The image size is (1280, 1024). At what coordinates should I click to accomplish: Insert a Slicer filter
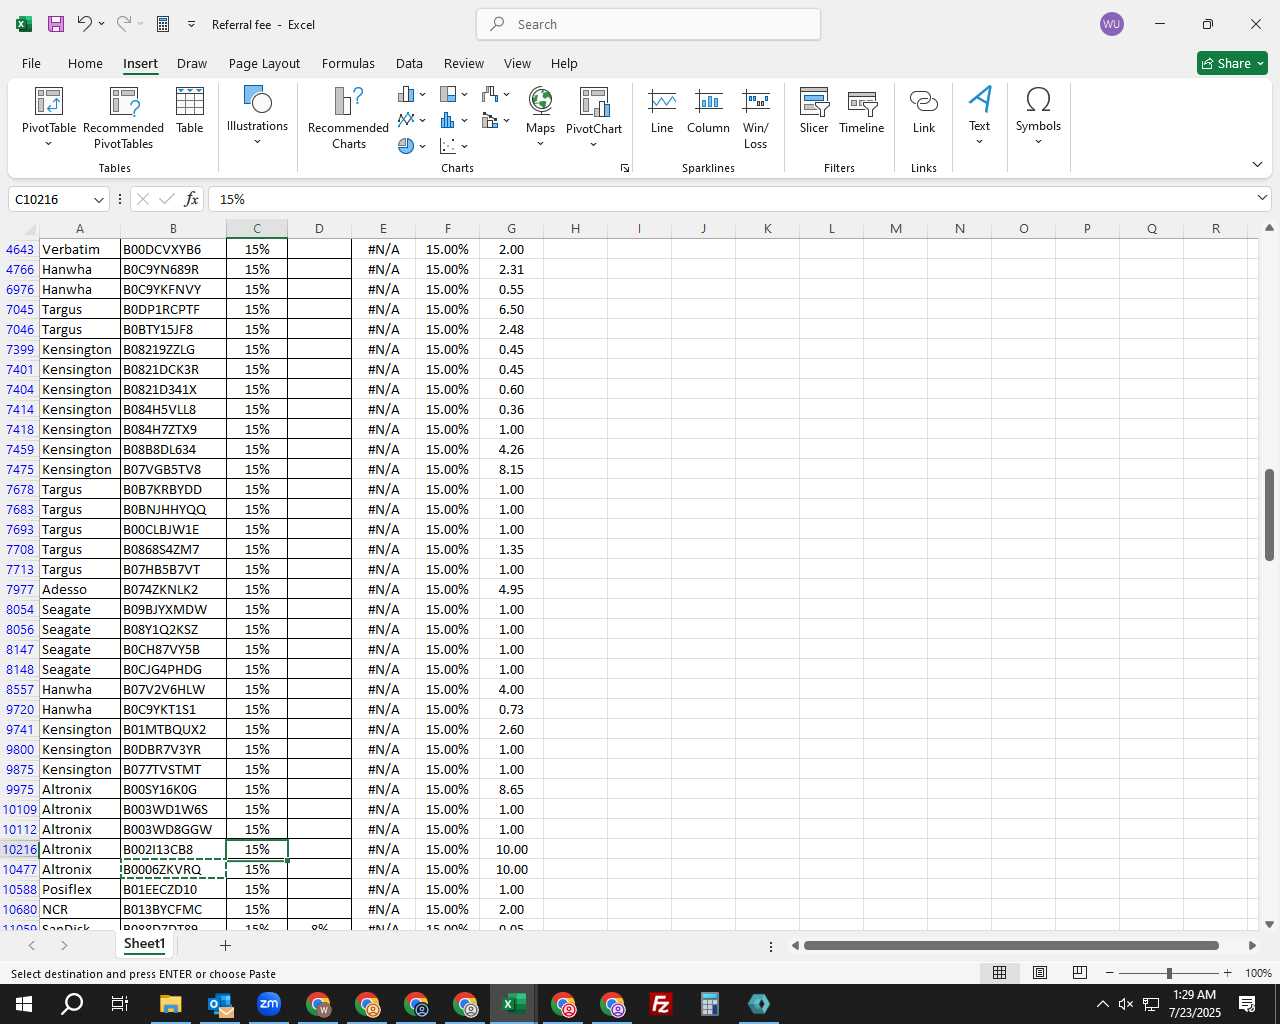point(814,111)
